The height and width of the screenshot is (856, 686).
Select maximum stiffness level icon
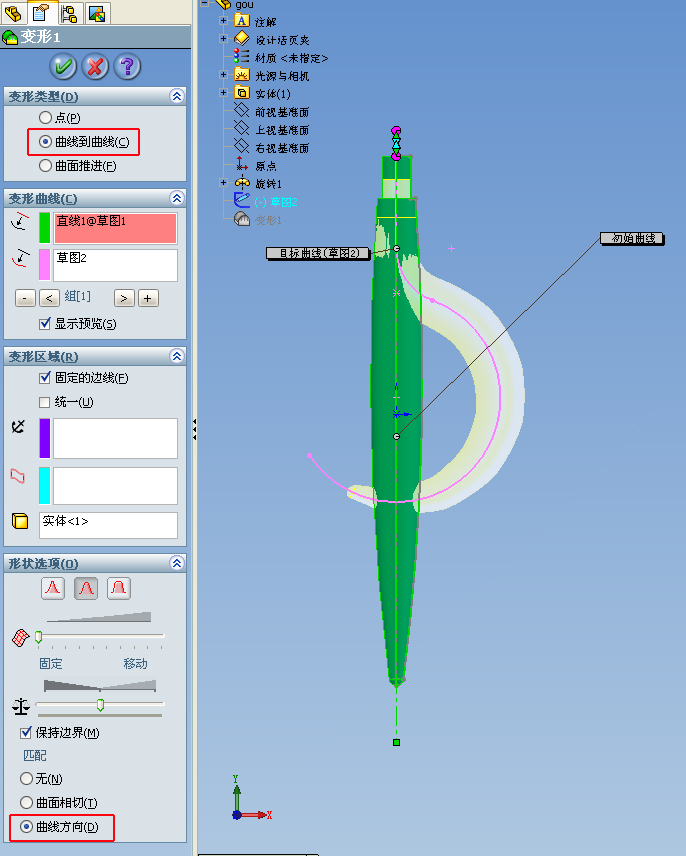pos(119,588)
